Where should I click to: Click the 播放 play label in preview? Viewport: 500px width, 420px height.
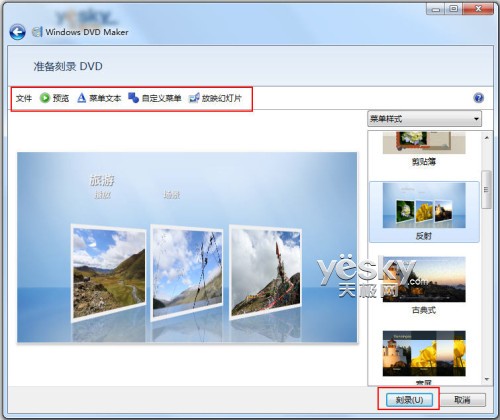[103, 195]
